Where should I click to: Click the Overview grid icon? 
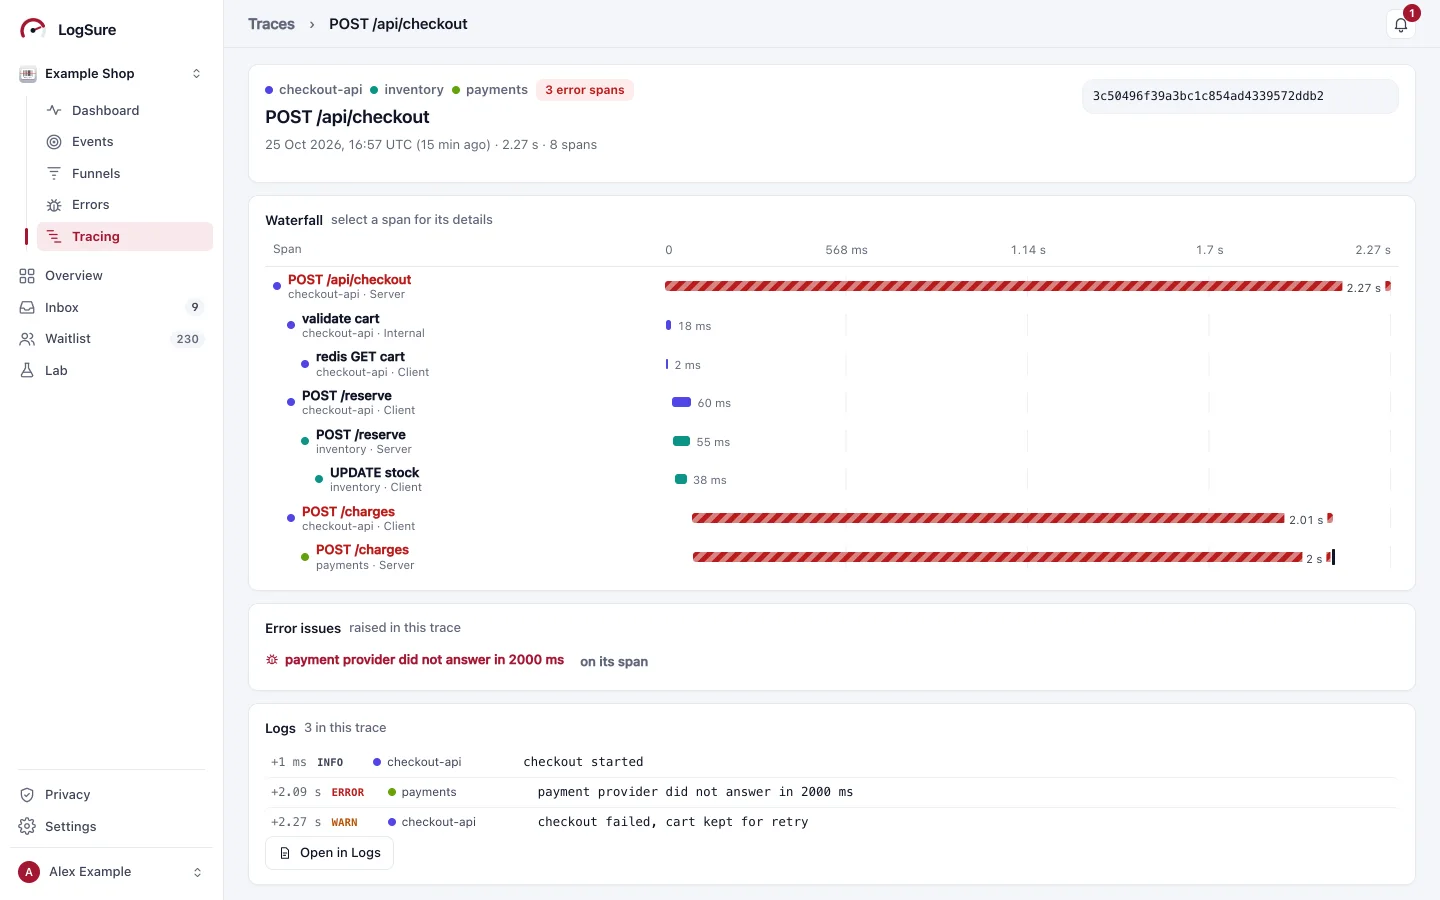pyautogui.click(x=27, y=276)
